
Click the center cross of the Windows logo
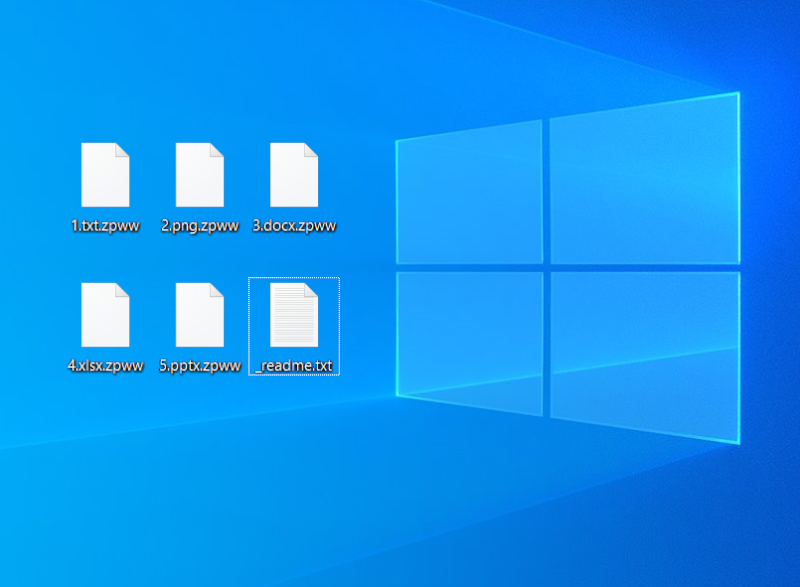[547, 267]
